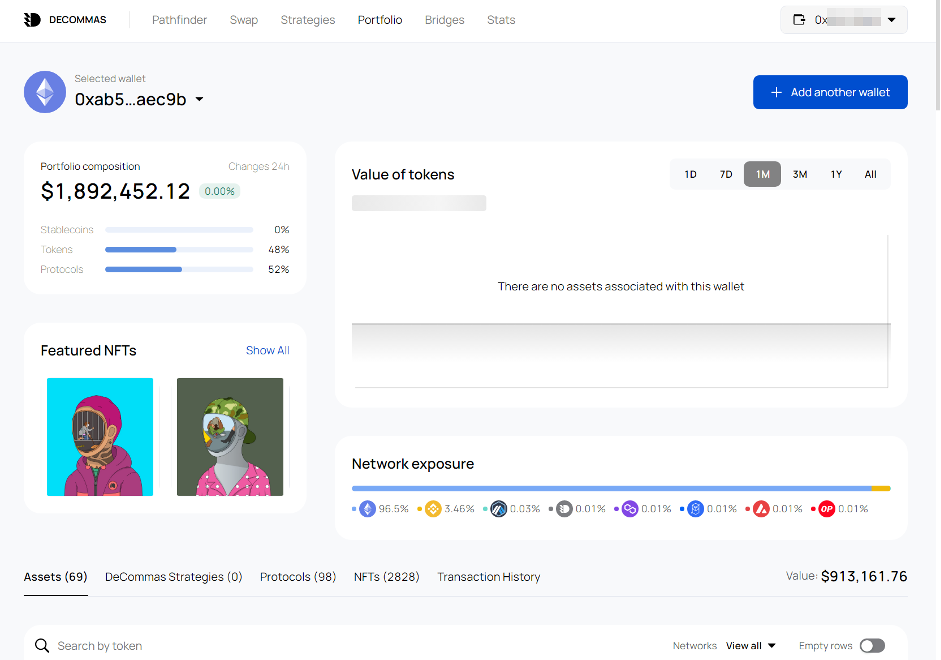
Task: Click the $913,161.76 assets value
Action: (864, 576)
